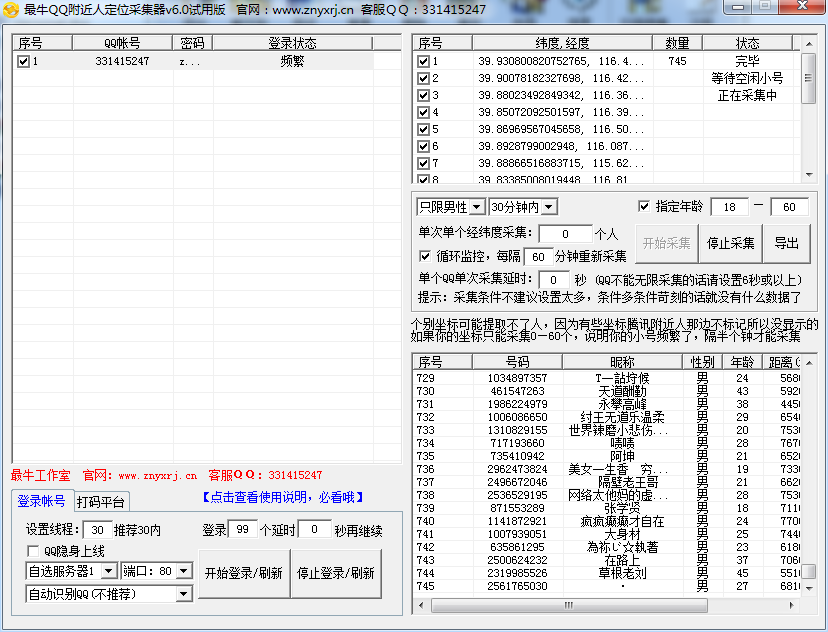Click the 纬度,经度 column header

[562, 43]
